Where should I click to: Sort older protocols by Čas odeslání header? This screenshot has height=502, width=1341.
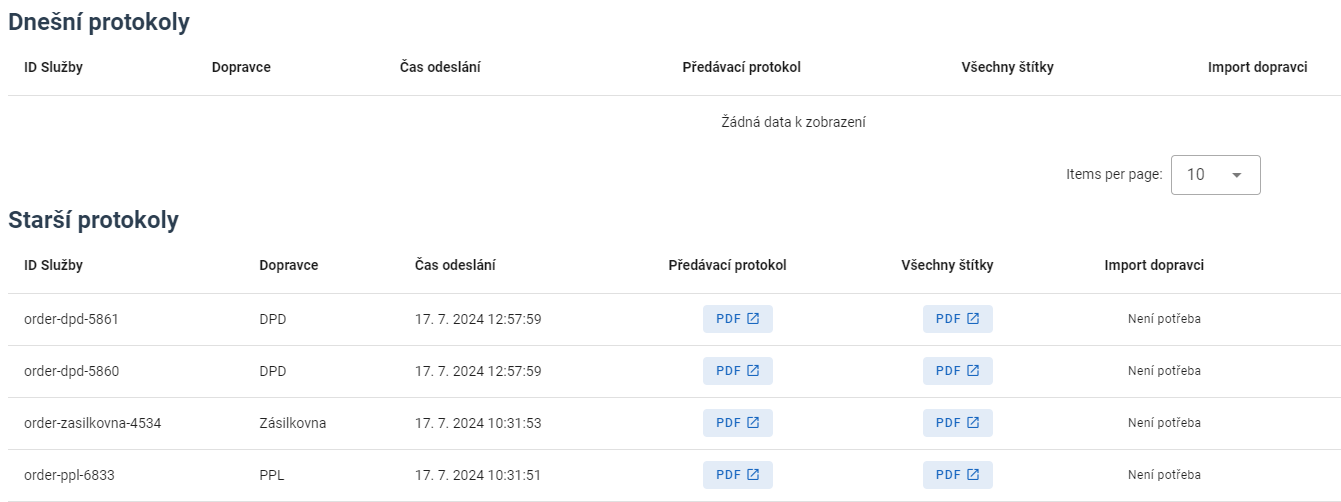click(x=455, y=265)
